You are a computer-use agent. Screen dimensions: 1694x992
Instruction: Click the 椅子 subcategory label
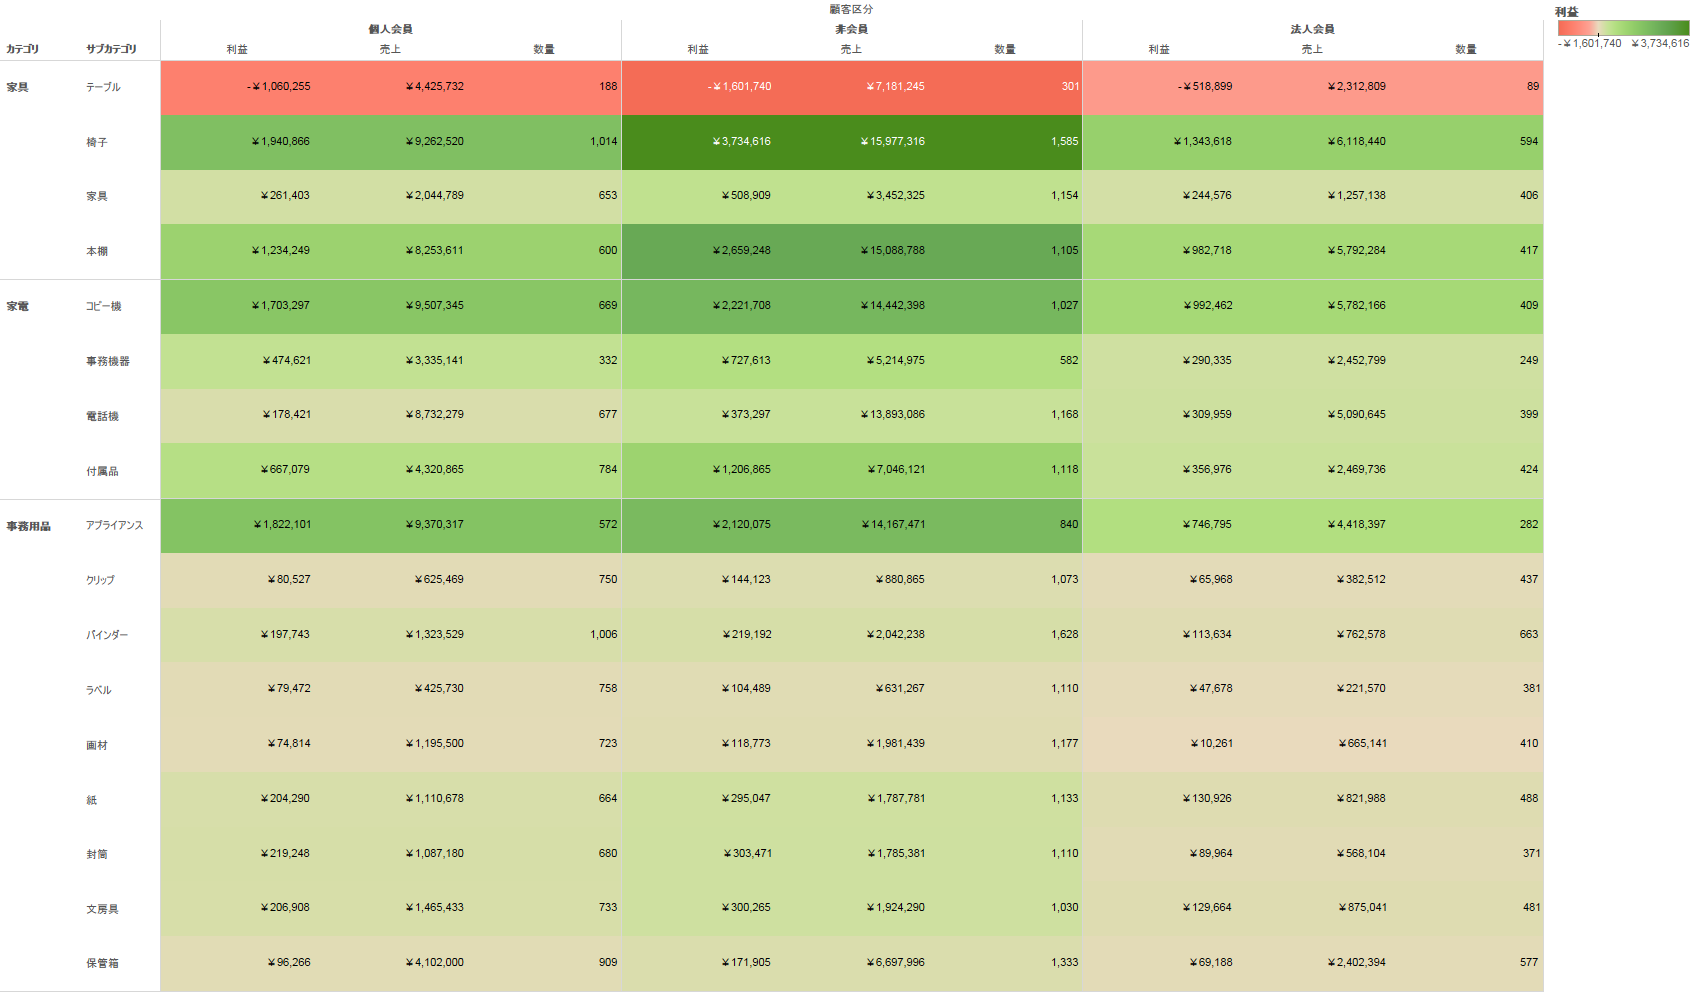96,143
